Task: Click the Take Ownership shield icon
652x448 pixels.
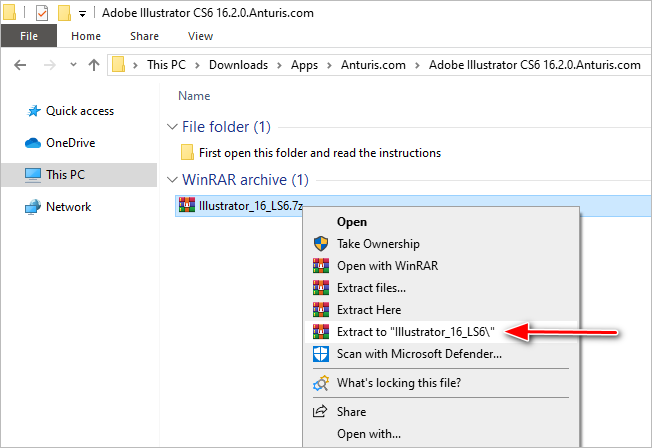Action: tap(321, 244)
